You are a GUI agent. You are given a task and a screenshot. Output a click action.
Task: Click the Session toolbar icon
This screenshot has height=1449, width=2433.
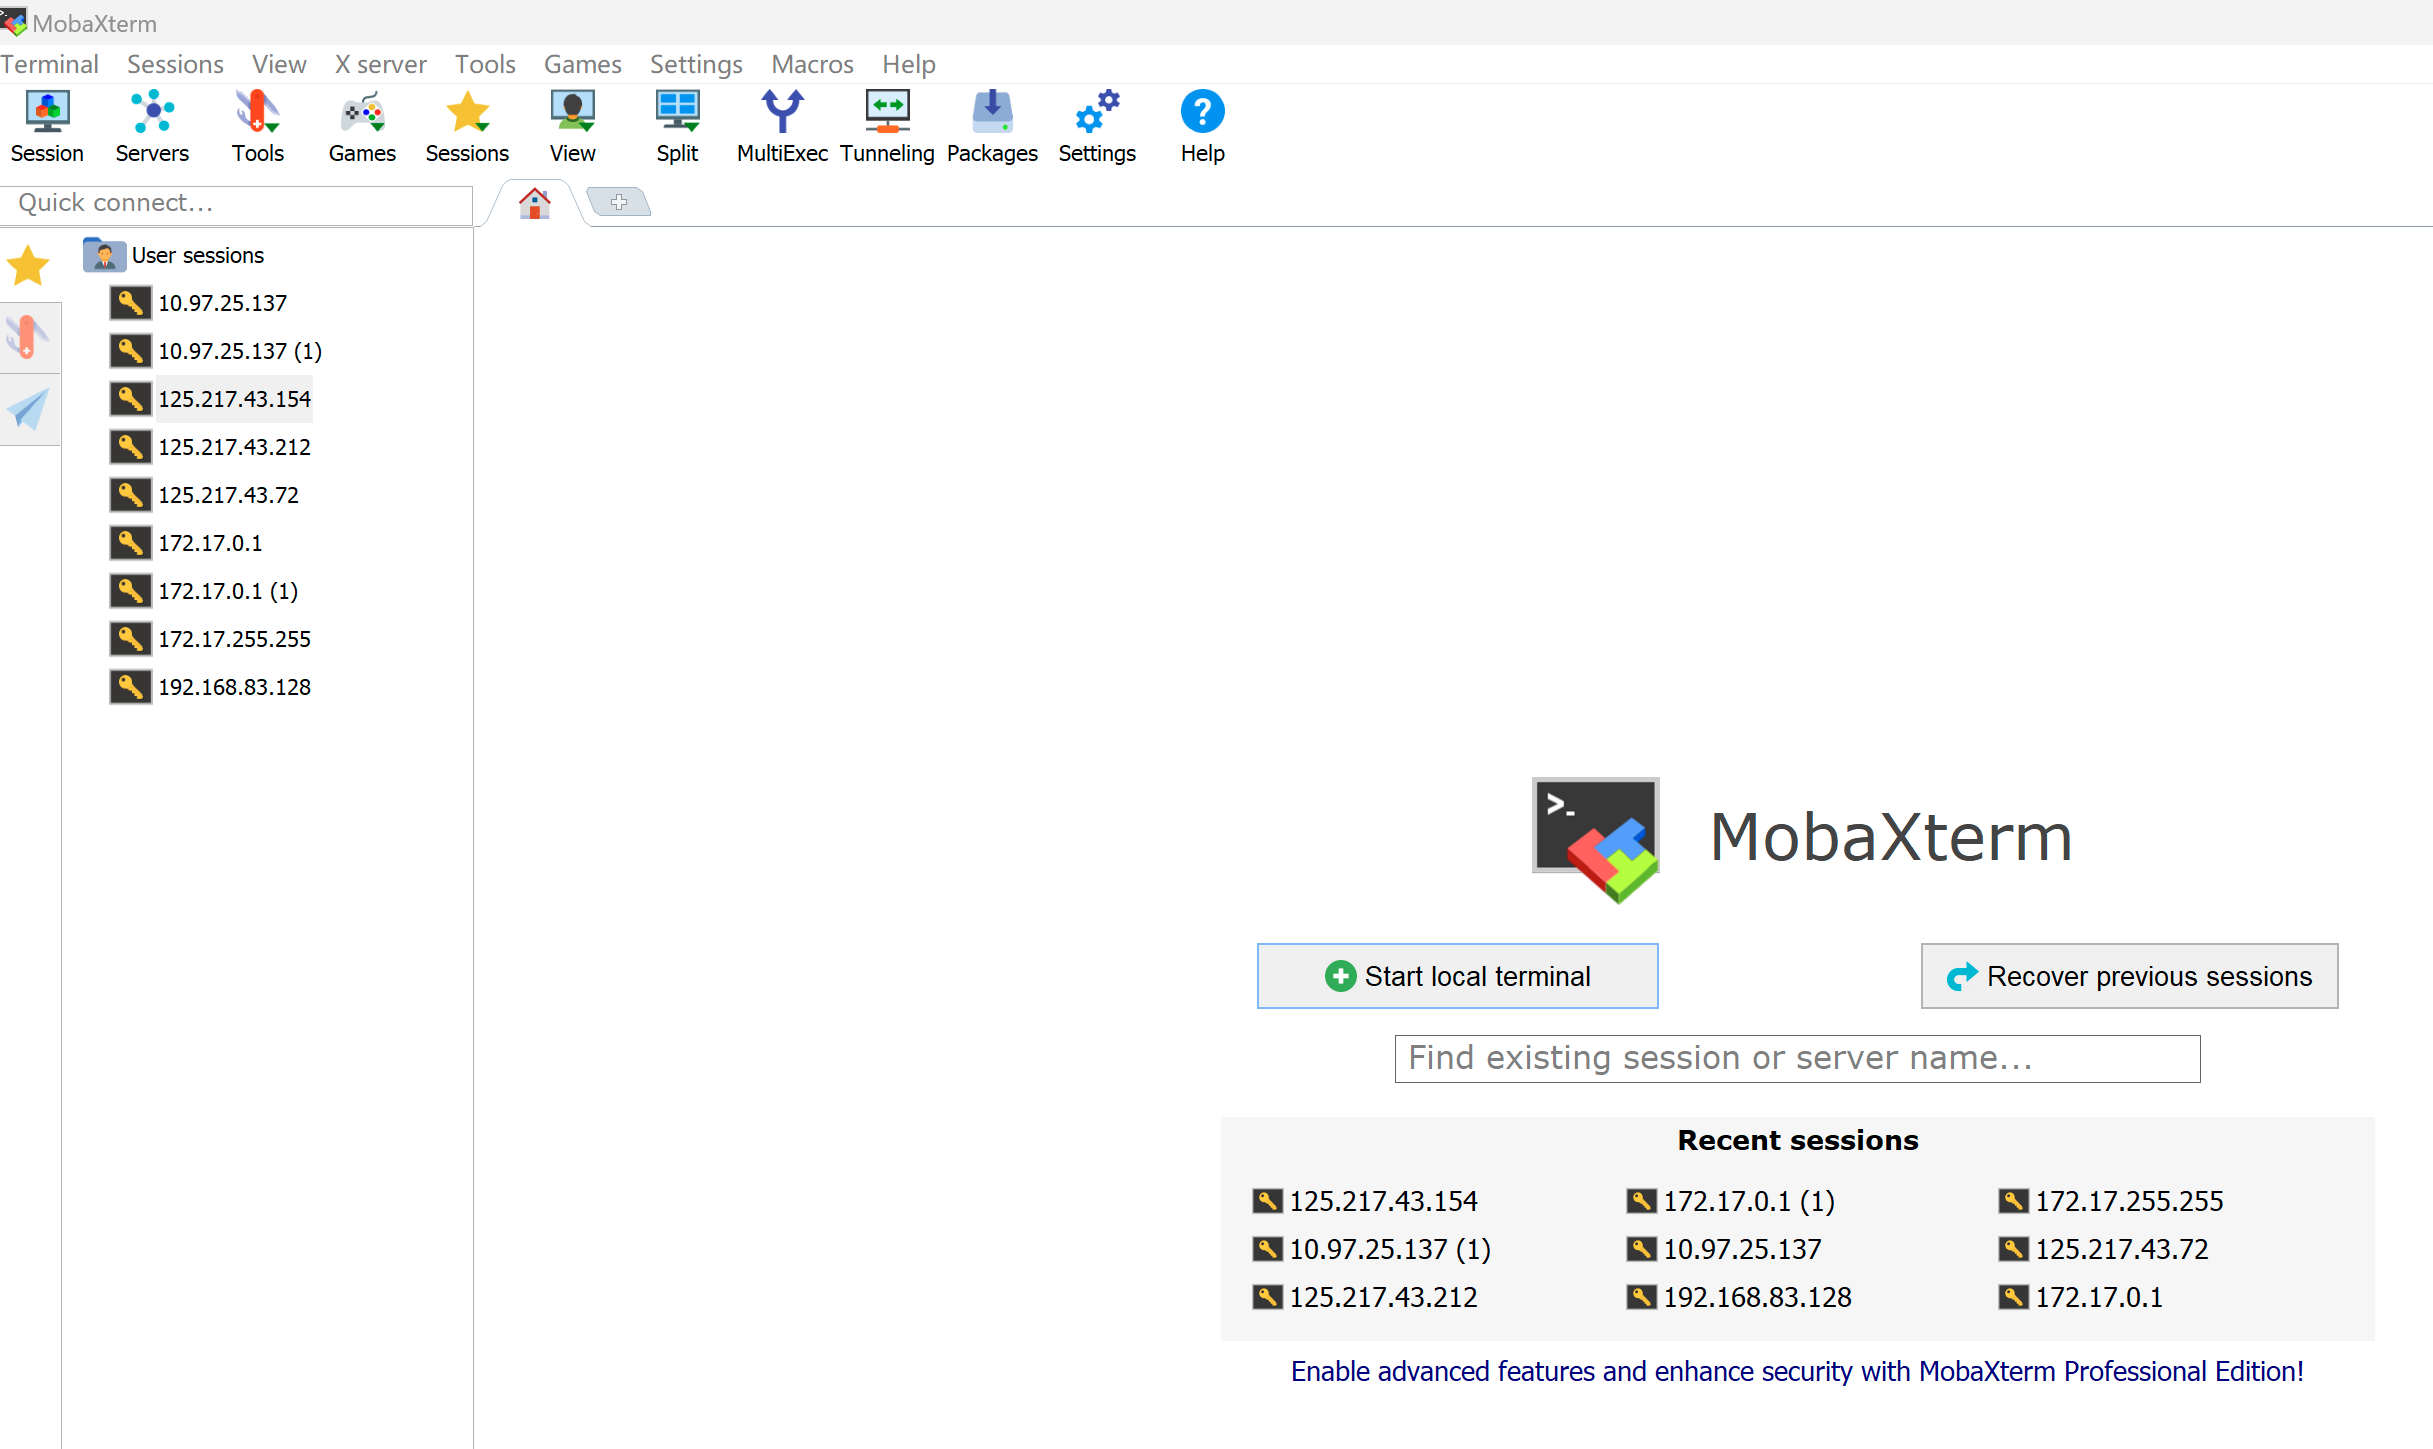click(47, 126)
